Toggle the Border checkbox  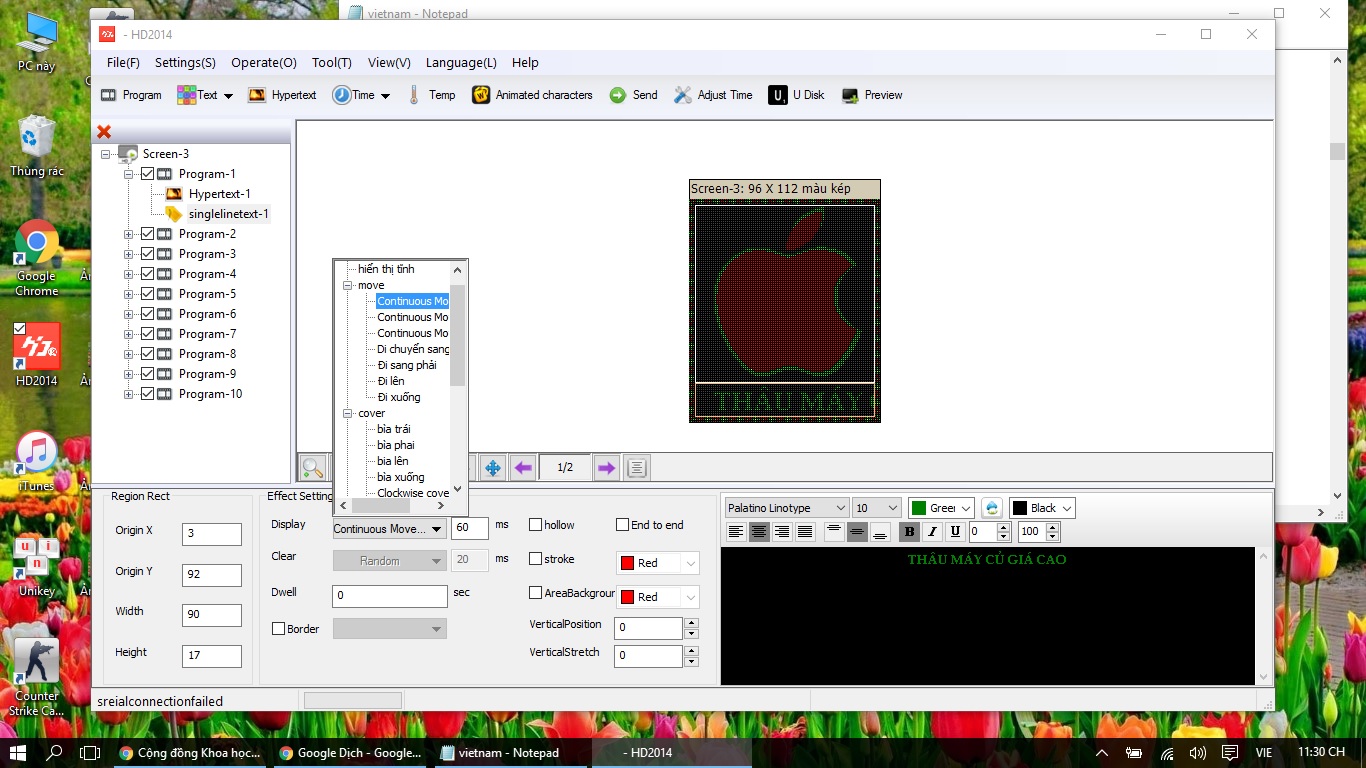click(278, 629)
